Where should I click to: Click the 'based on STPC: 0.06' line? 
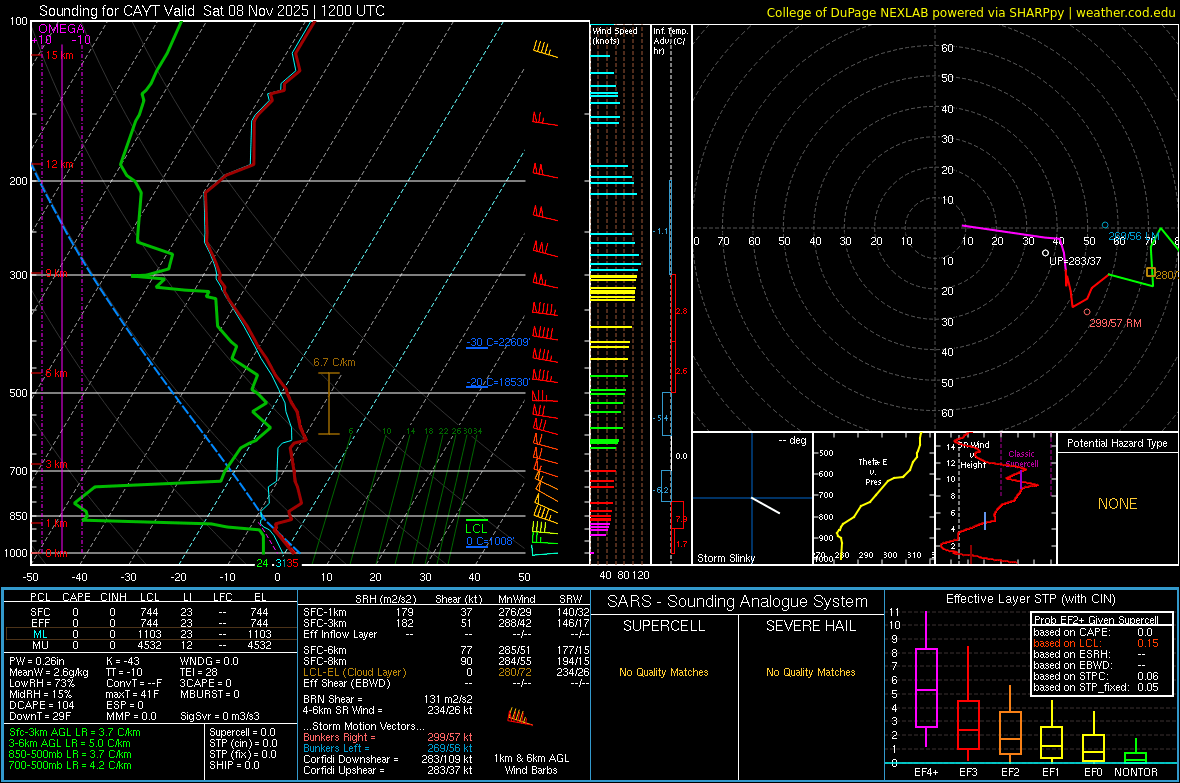pos(1096,676)
